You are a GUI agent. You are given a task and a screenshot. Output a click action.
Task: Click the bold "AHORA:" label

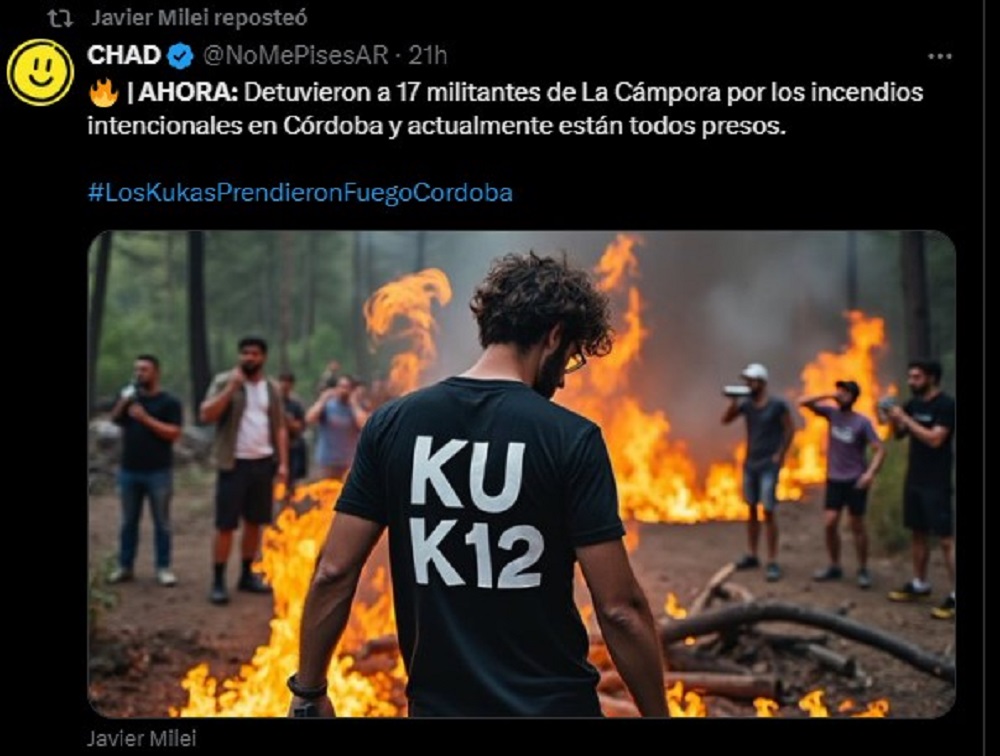188,93
